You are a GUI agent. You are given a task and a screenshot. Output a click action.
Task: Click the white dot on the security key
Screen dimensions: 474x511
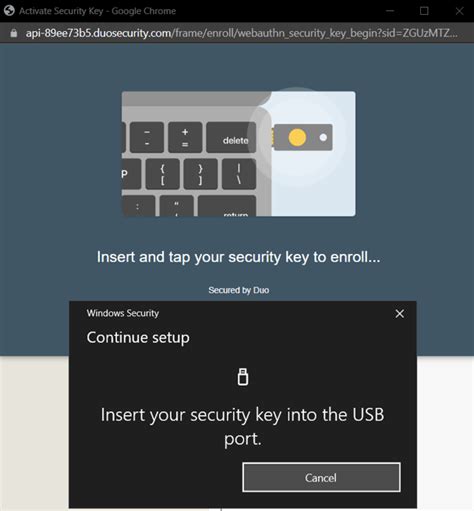[x=323, y=137]
